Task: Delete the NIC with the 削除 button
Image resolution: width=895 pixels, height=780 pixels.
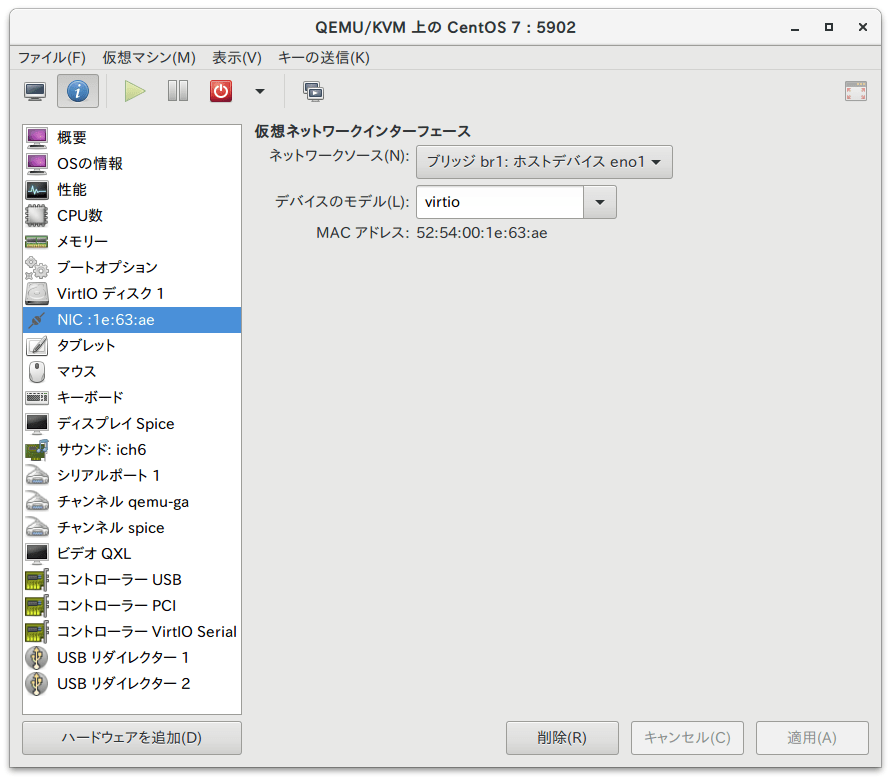Action: (562, 738)
